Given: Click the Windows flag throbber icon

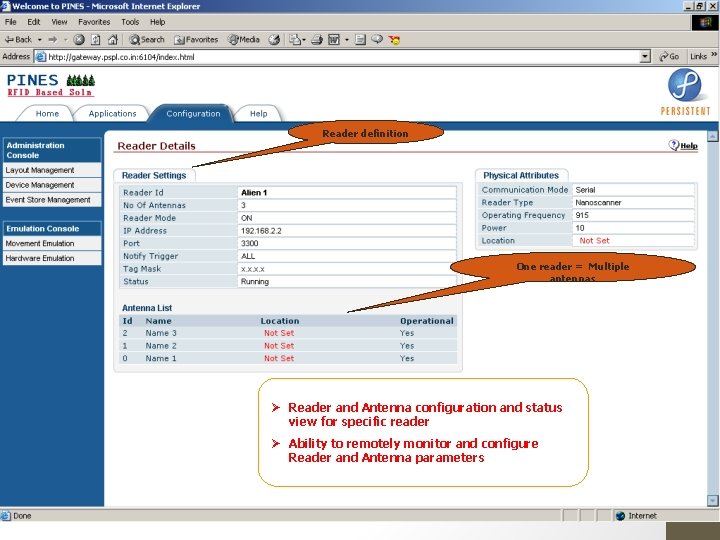Looking at the screenshot, I should [x=705, y=22].
